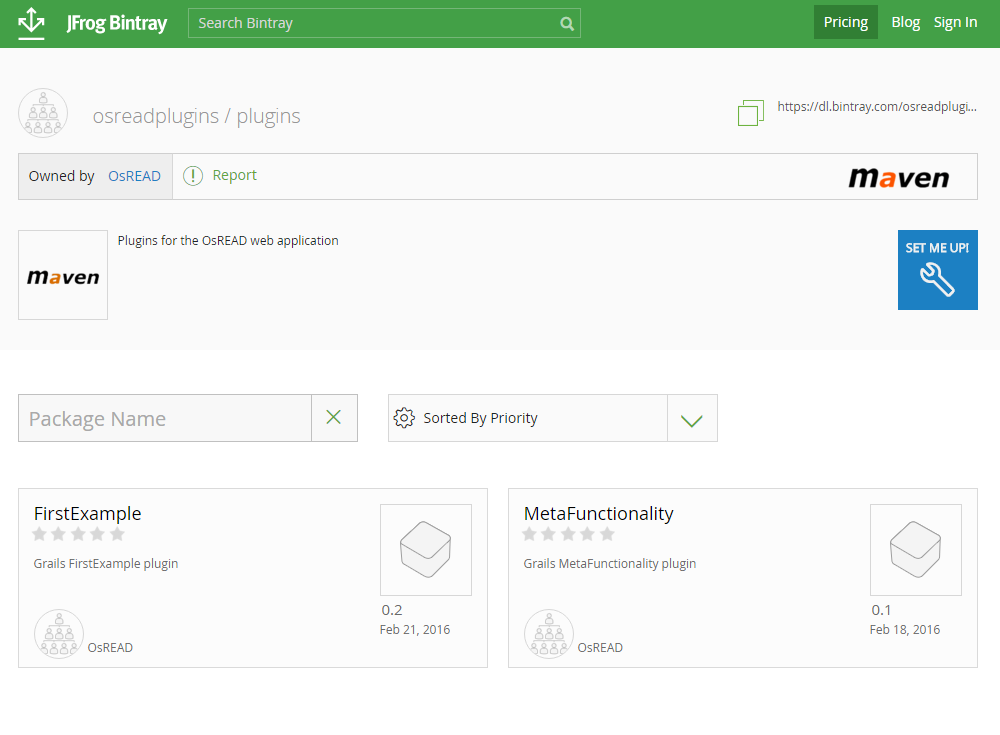Click the search magnifier icon
Viewport: 1000px width, 735px height.
567,24
